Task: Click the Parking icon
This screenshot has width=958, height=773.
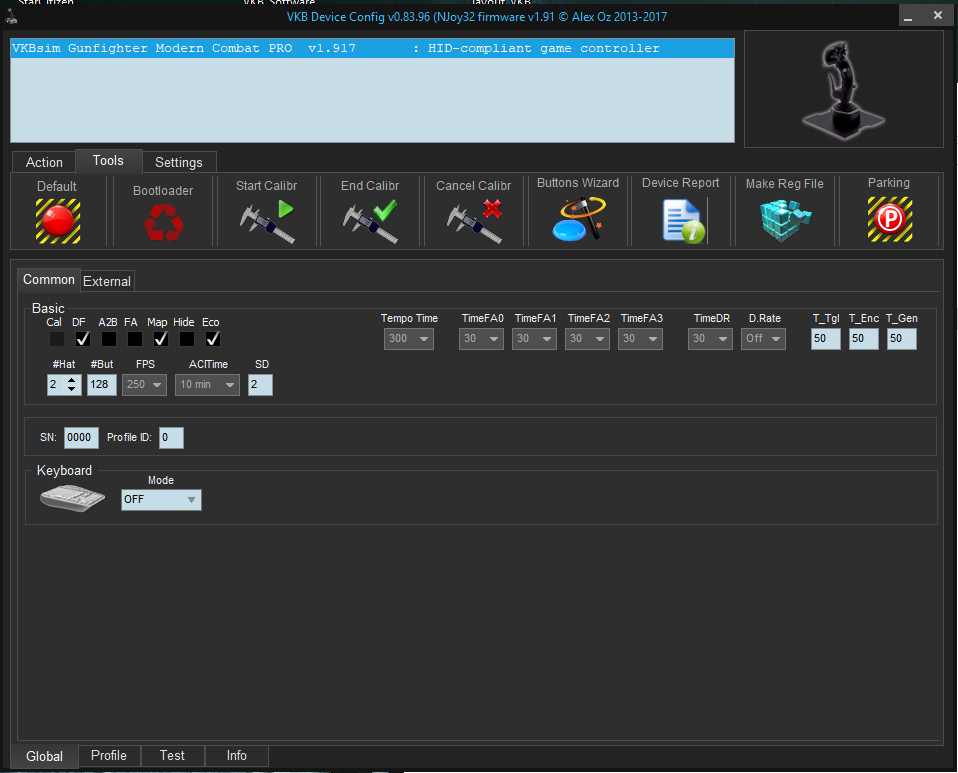Action: coord(890,219)
